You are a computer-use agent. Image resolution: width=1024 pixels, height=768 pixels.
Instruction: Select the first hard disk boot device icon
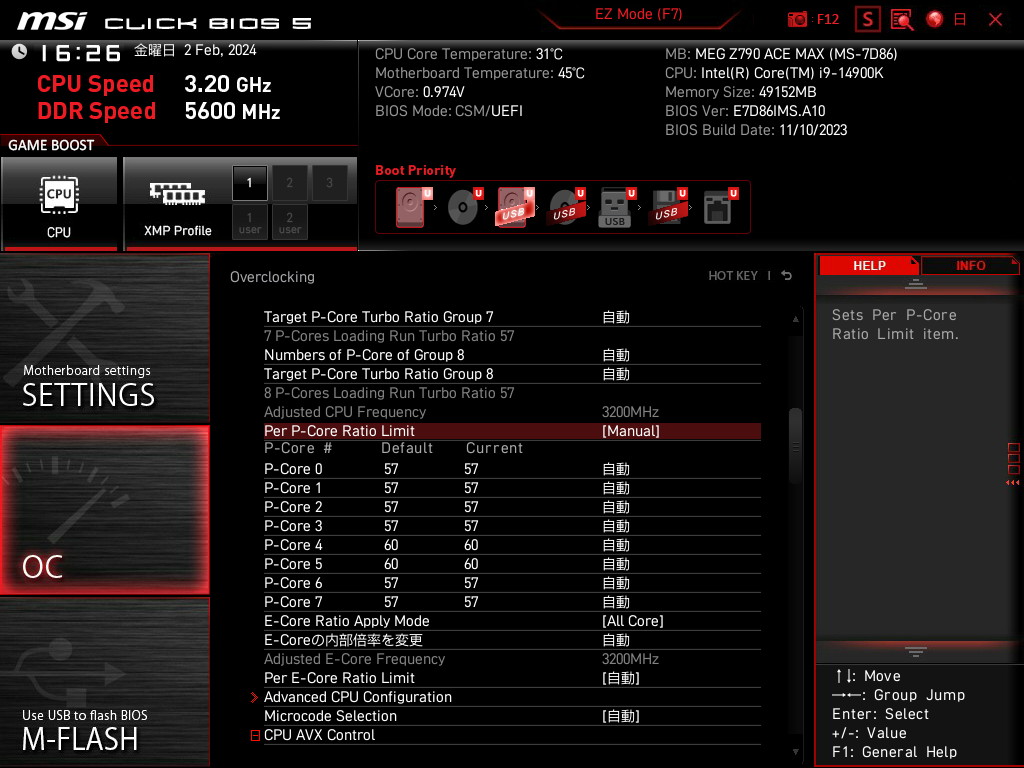point(413,207)
